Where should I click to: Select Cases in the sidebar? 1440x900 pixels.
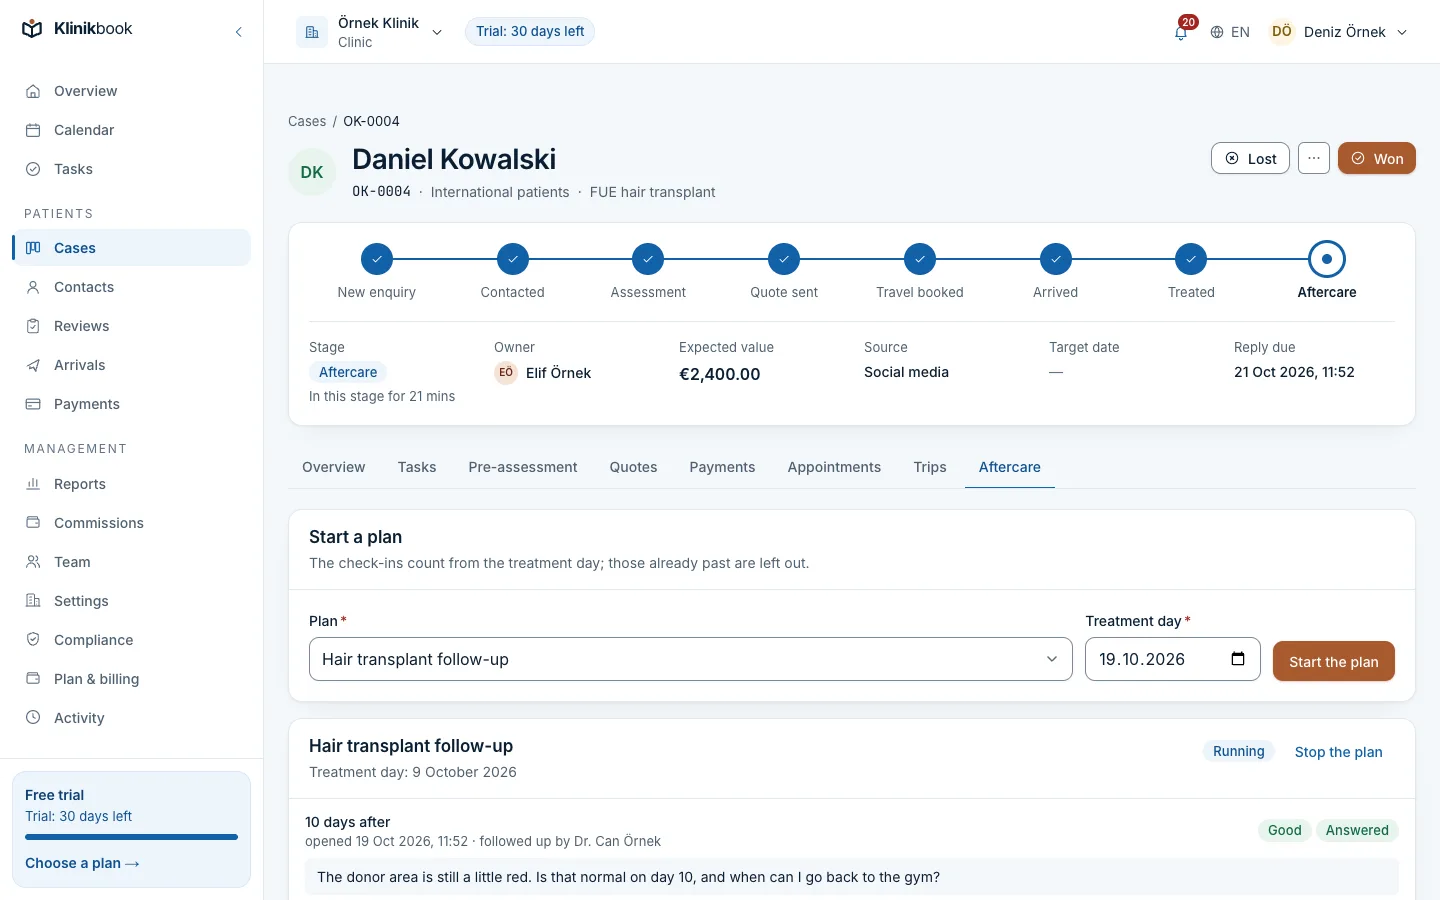click(131, 248)
